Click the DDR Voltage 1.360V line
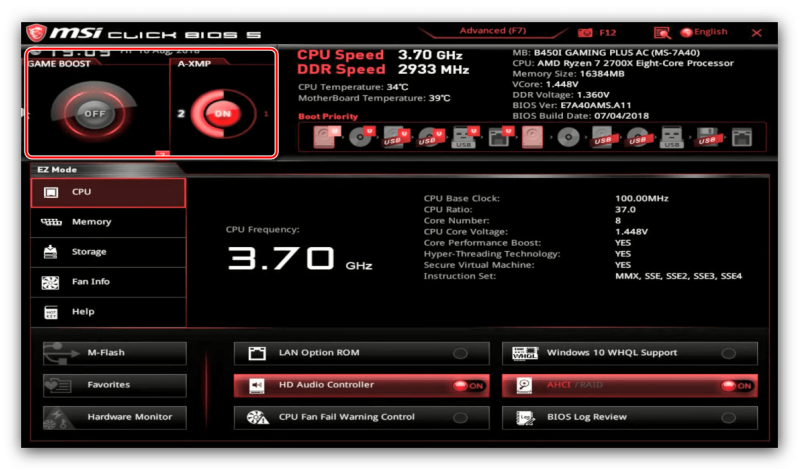Screen dimensions: 800x470 tap(561, 95)
